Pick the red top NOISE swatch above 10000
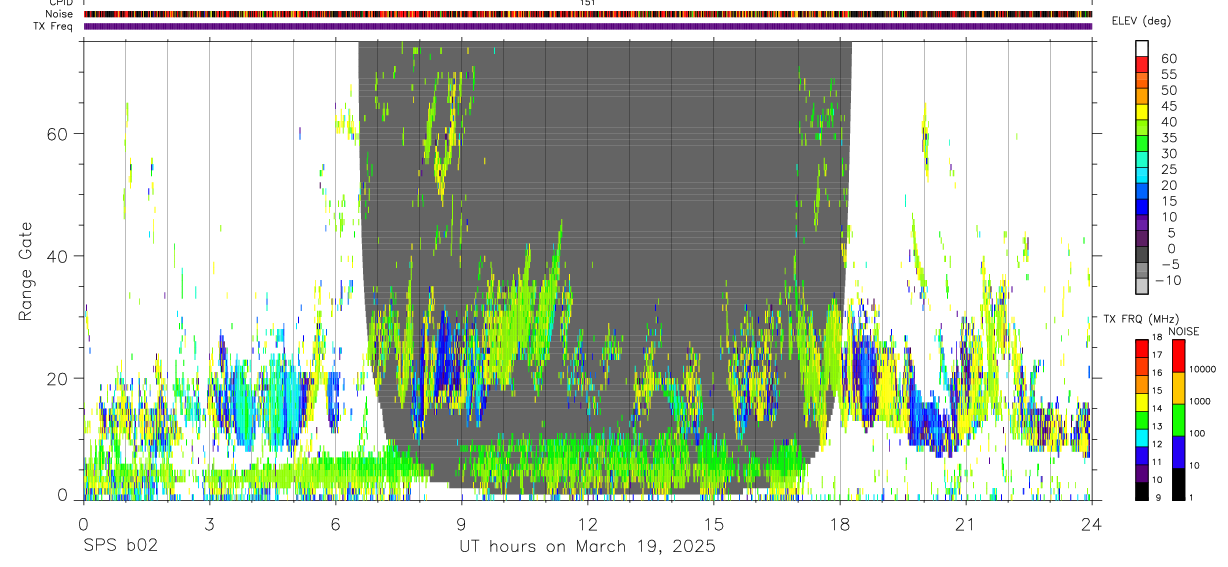This screenshot has height=567, width=1228. [1178, 355]
